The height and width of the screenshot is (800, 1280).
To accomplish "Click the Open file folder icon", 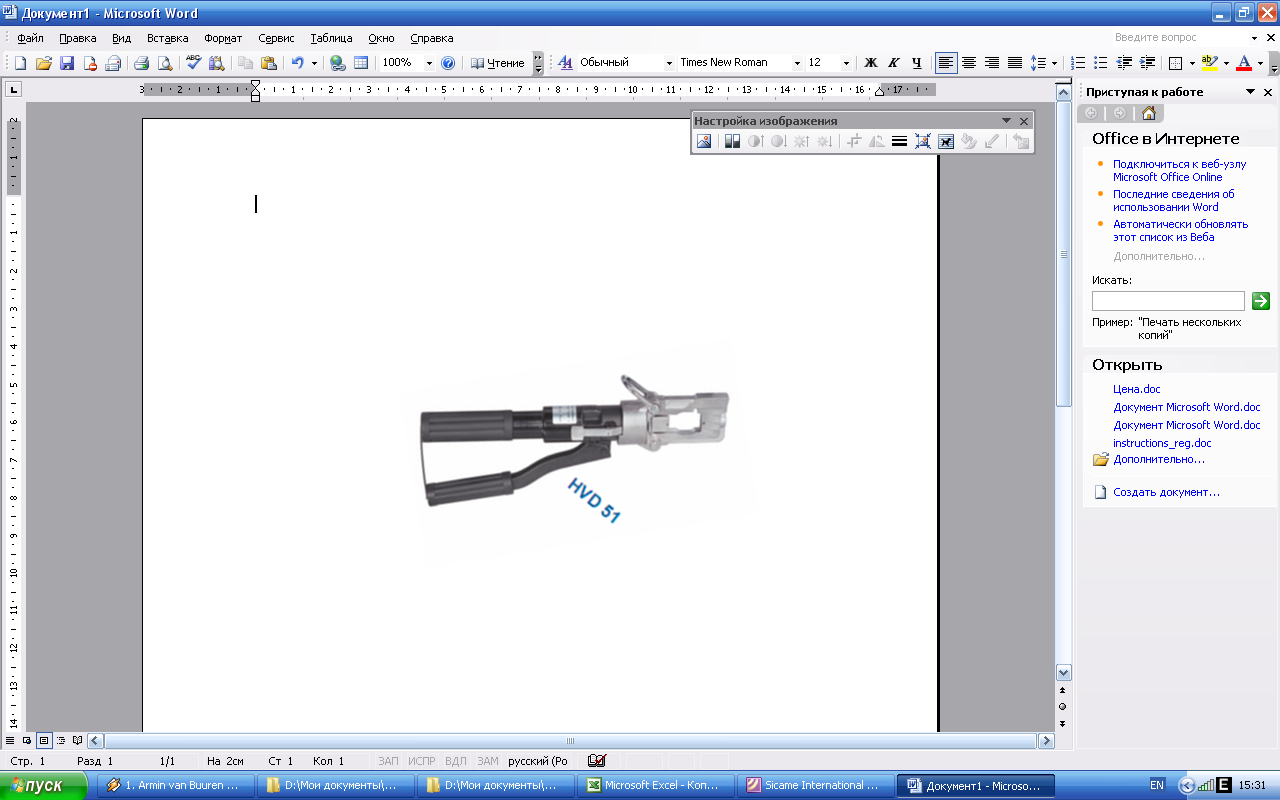I will pyautogui.click(x=43, y=63).
